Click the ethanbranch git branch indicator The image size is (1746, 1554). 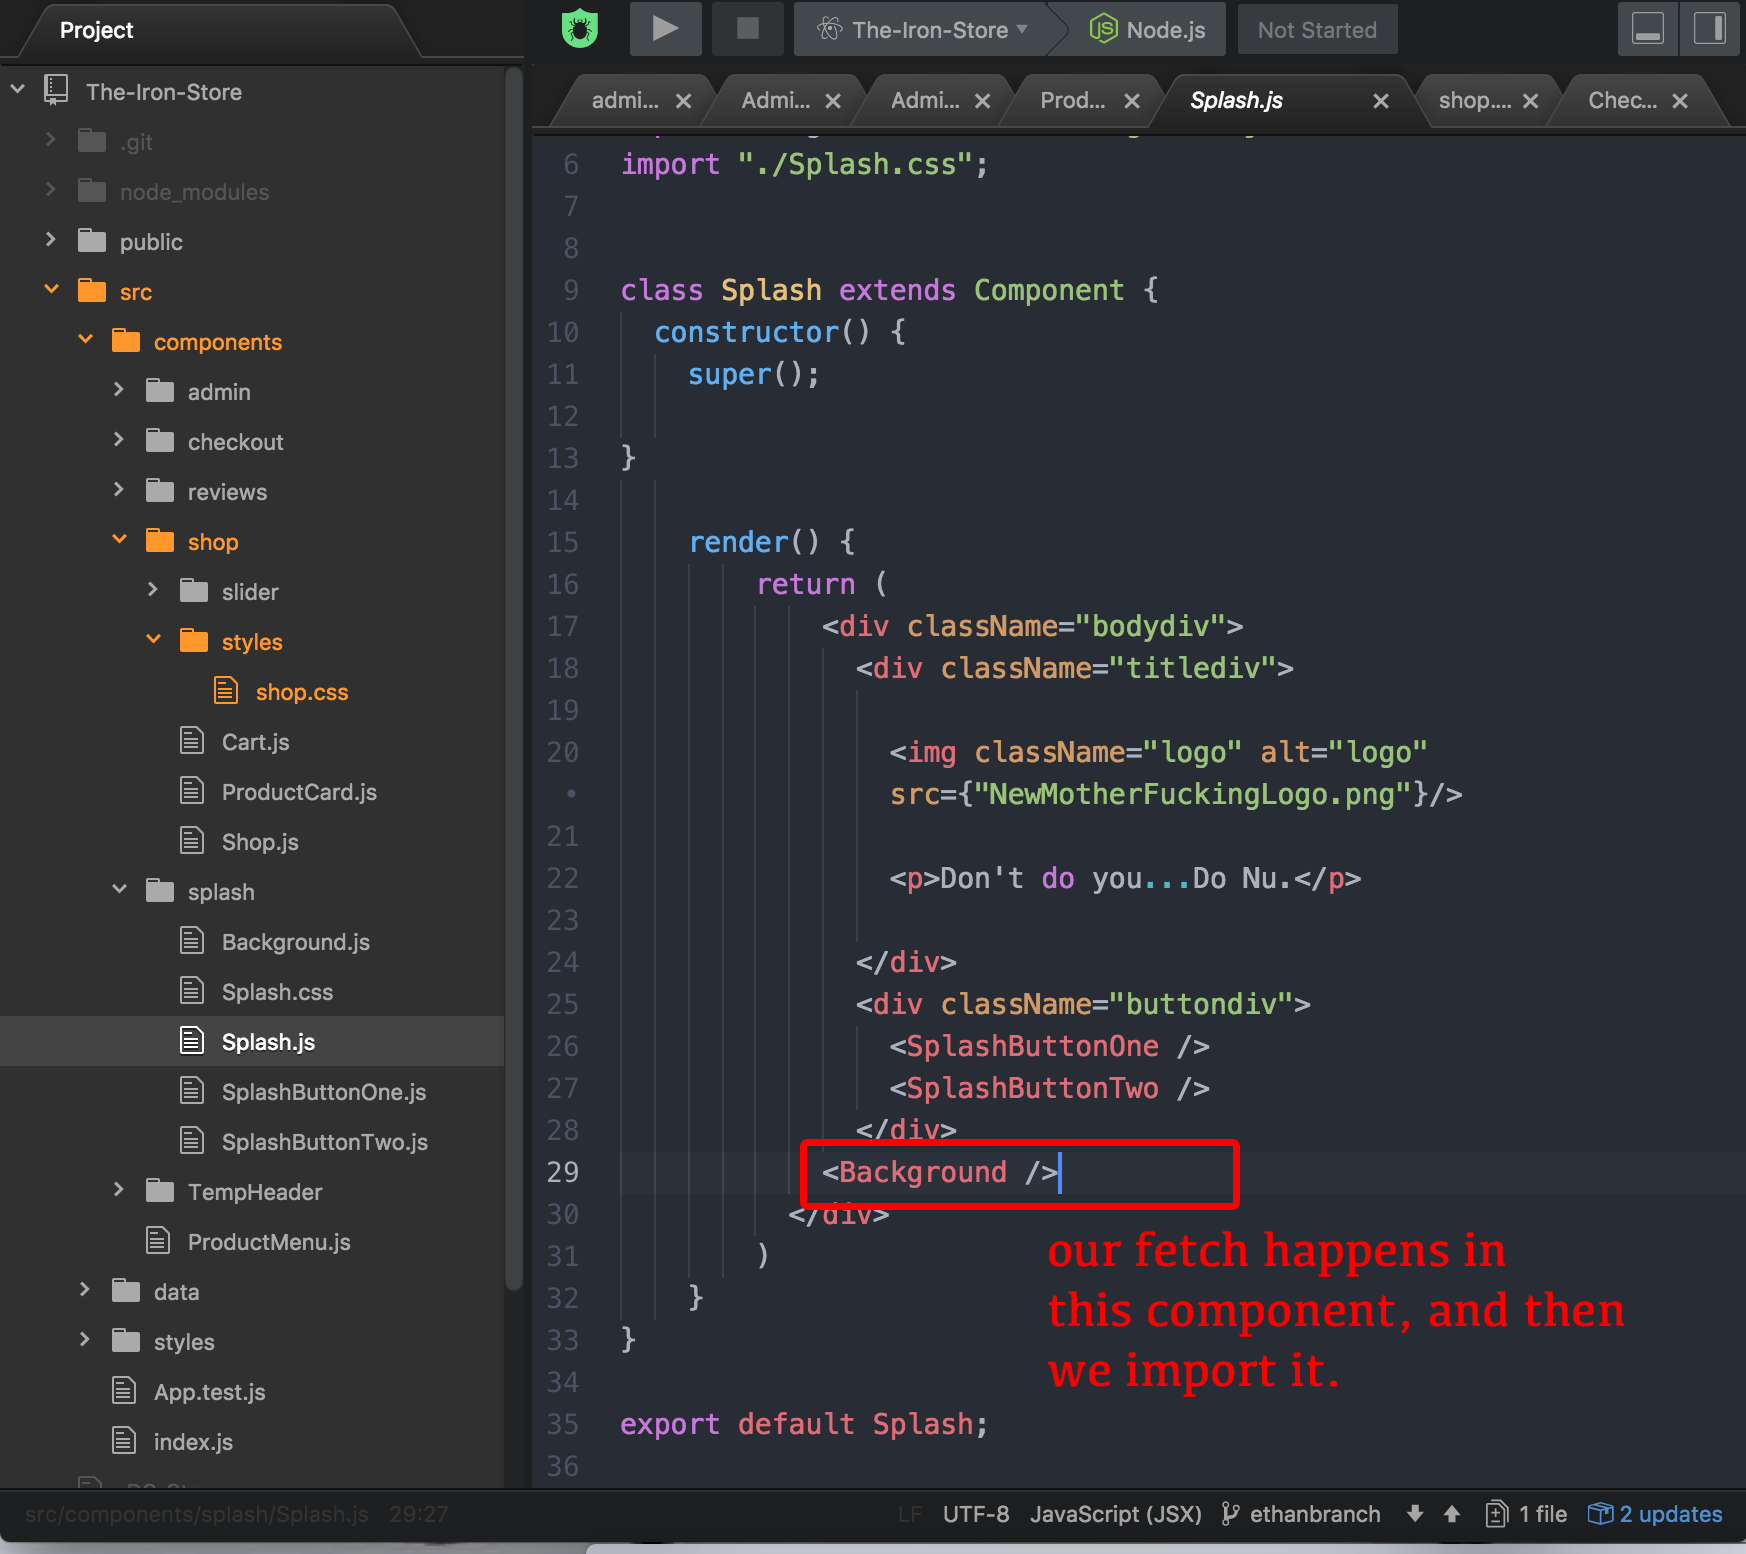click(1301, 1514)
